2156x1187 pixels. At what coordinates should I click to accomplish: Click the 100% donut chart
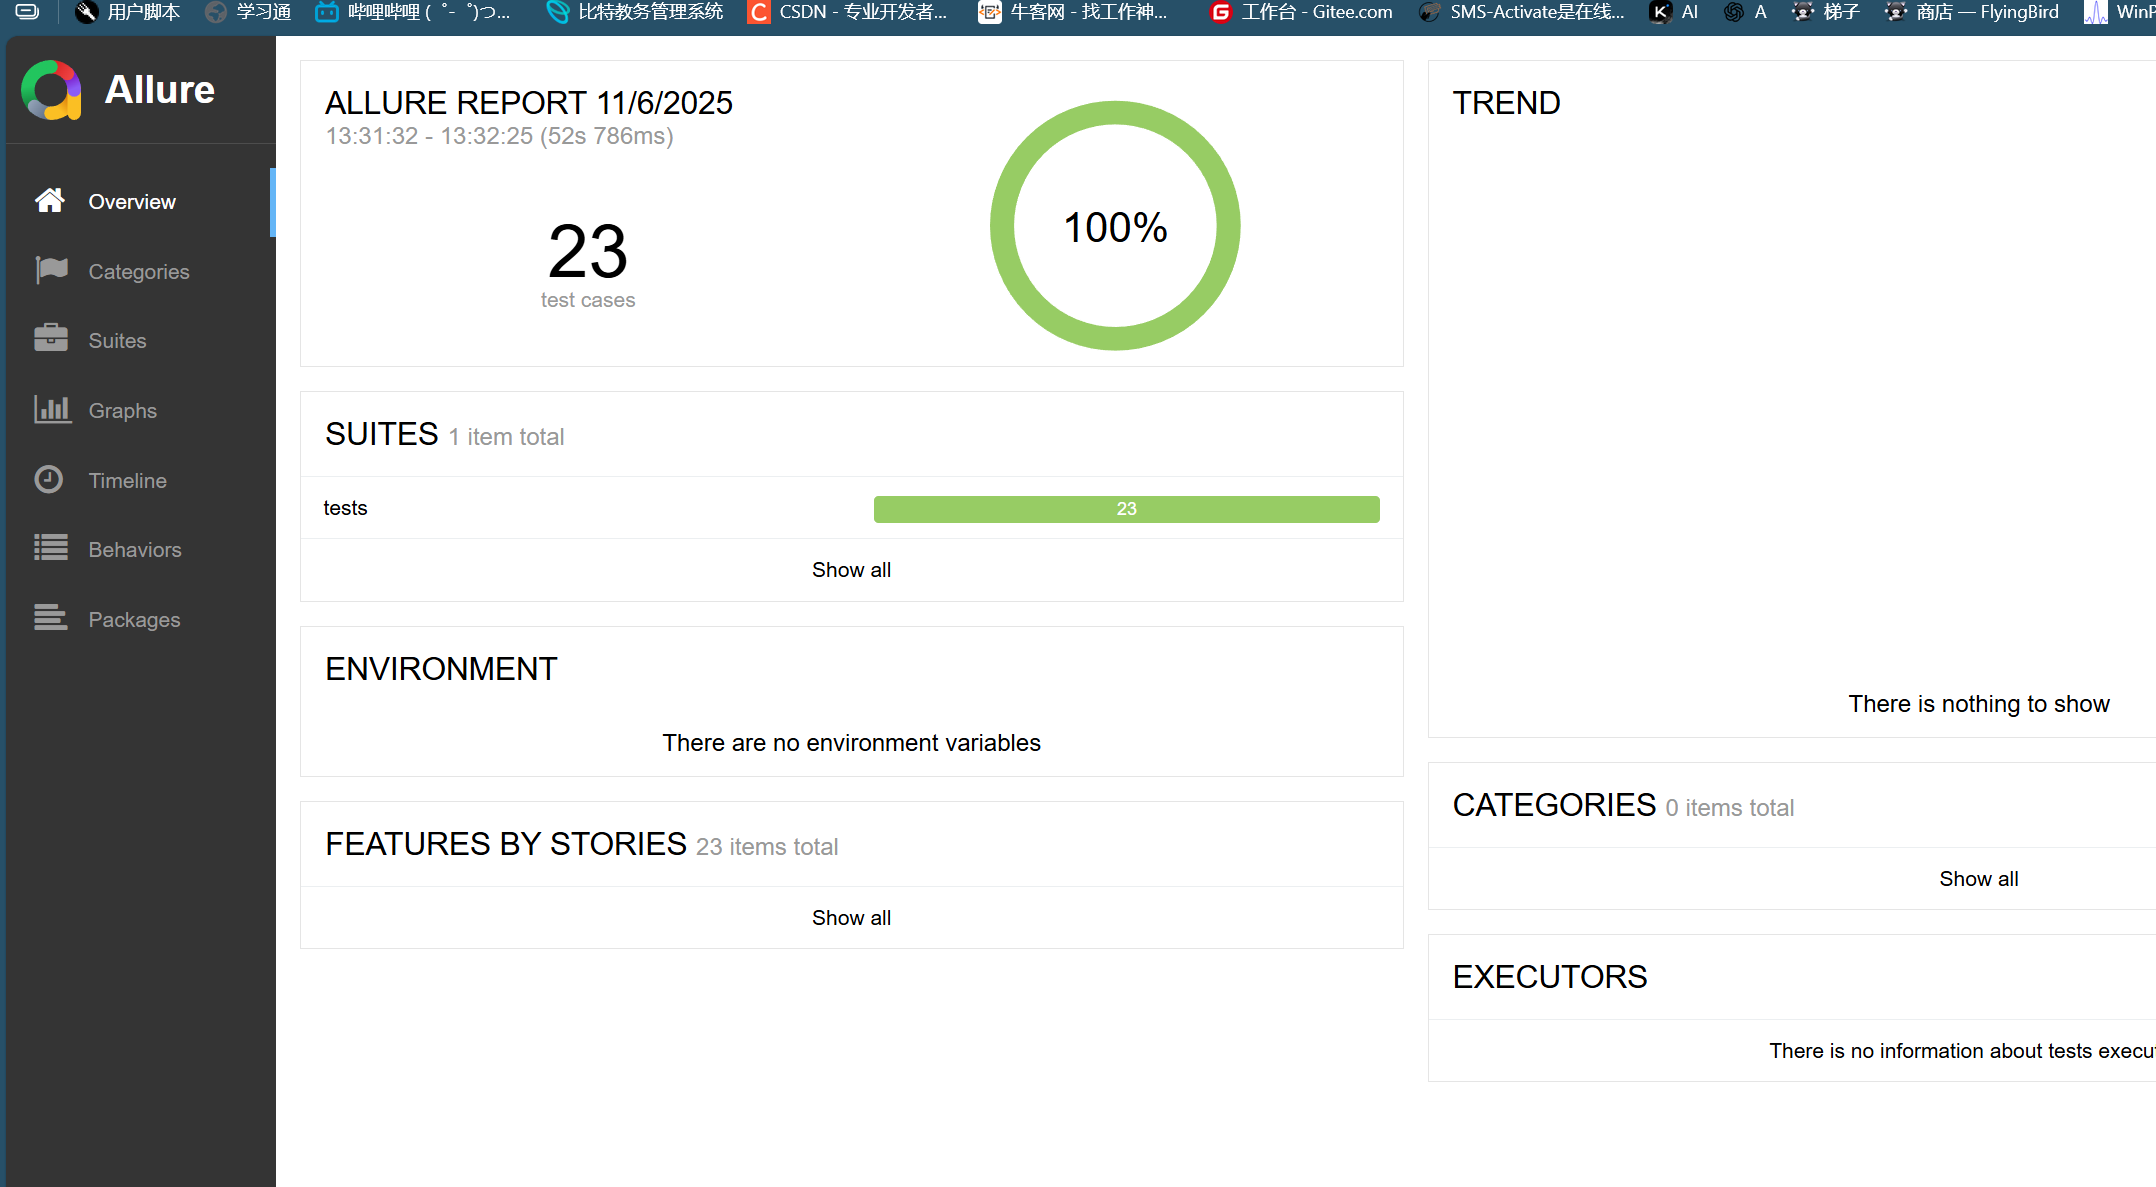coord(1115,226)
